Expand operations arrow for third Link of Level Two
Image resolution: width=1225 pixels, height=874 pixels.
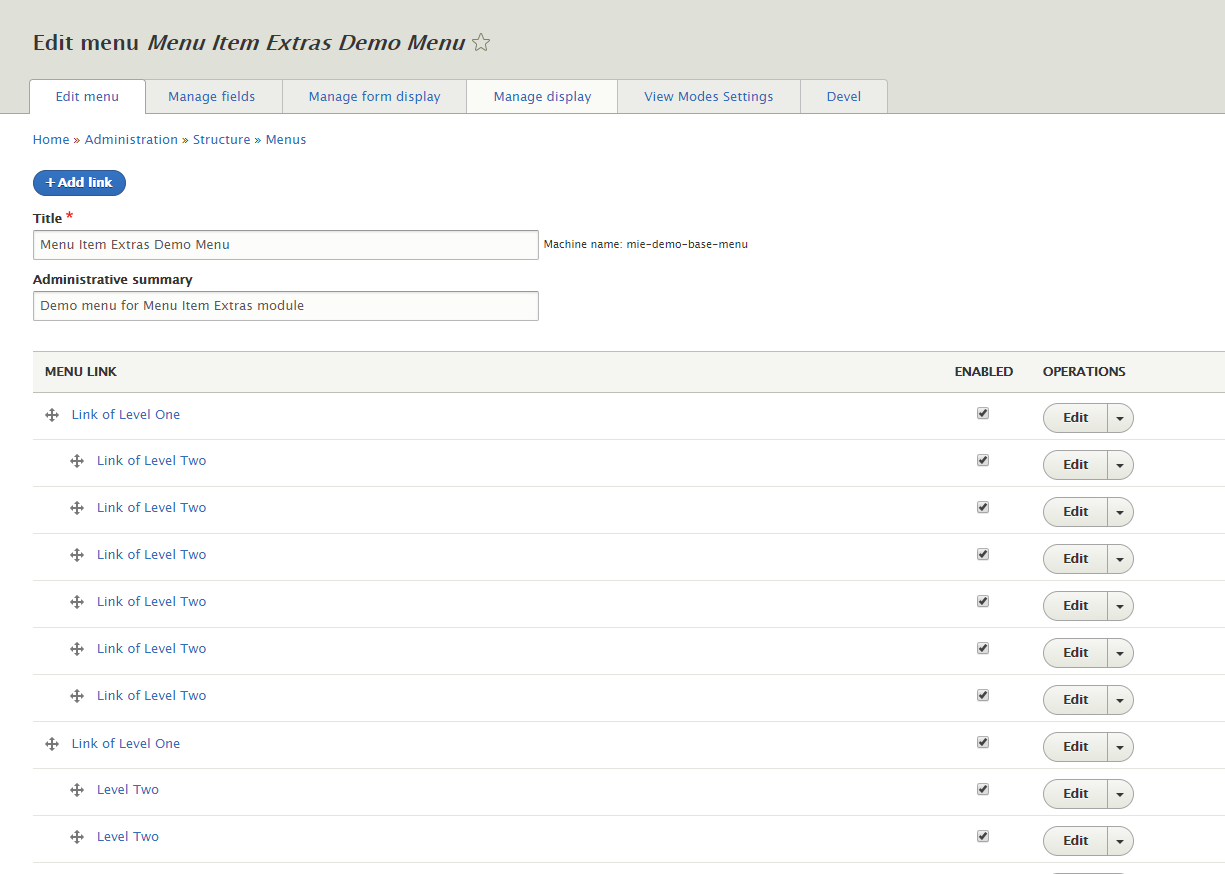point(1120,559)
